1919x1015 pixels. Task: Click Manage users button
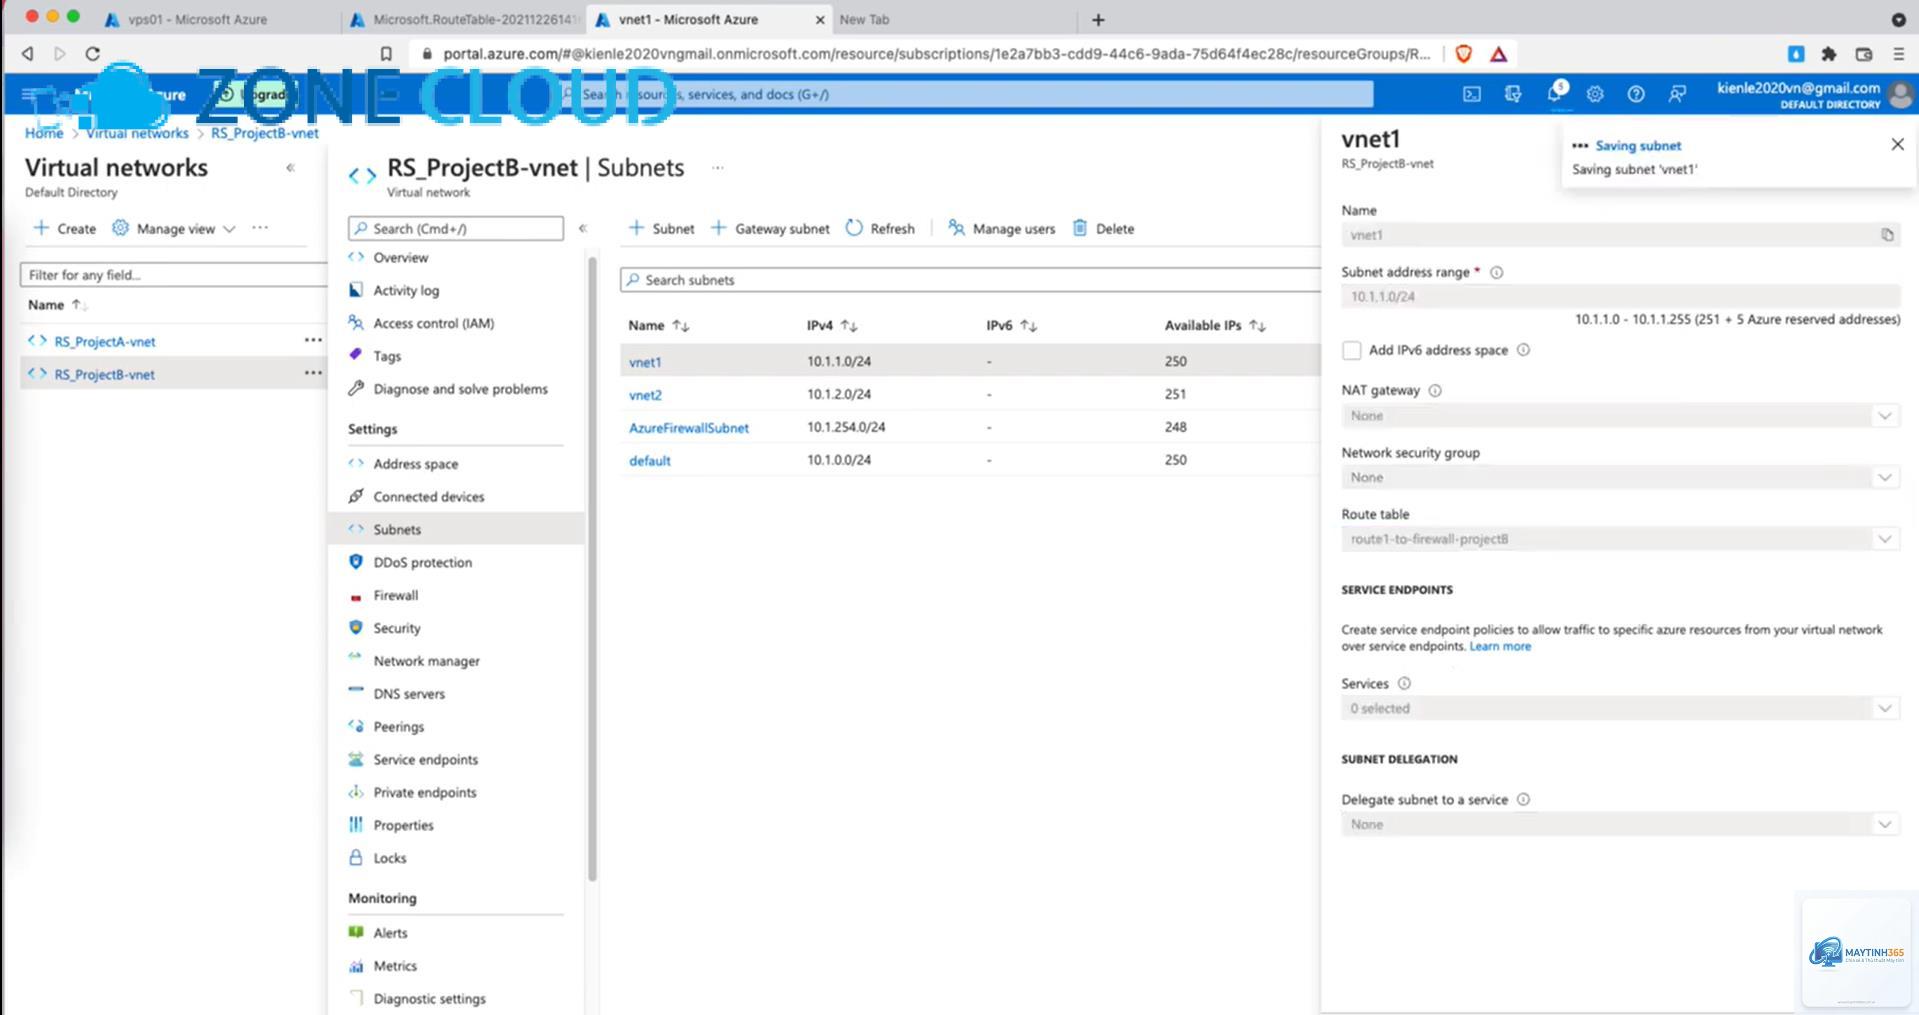(1001, 229)
